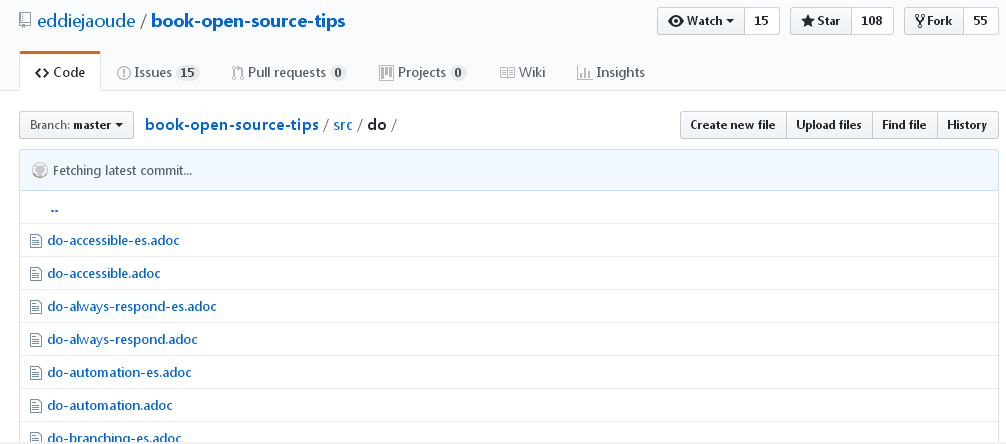
Task: Click the Pull requests count badge 0
Action: pos(338,73)
